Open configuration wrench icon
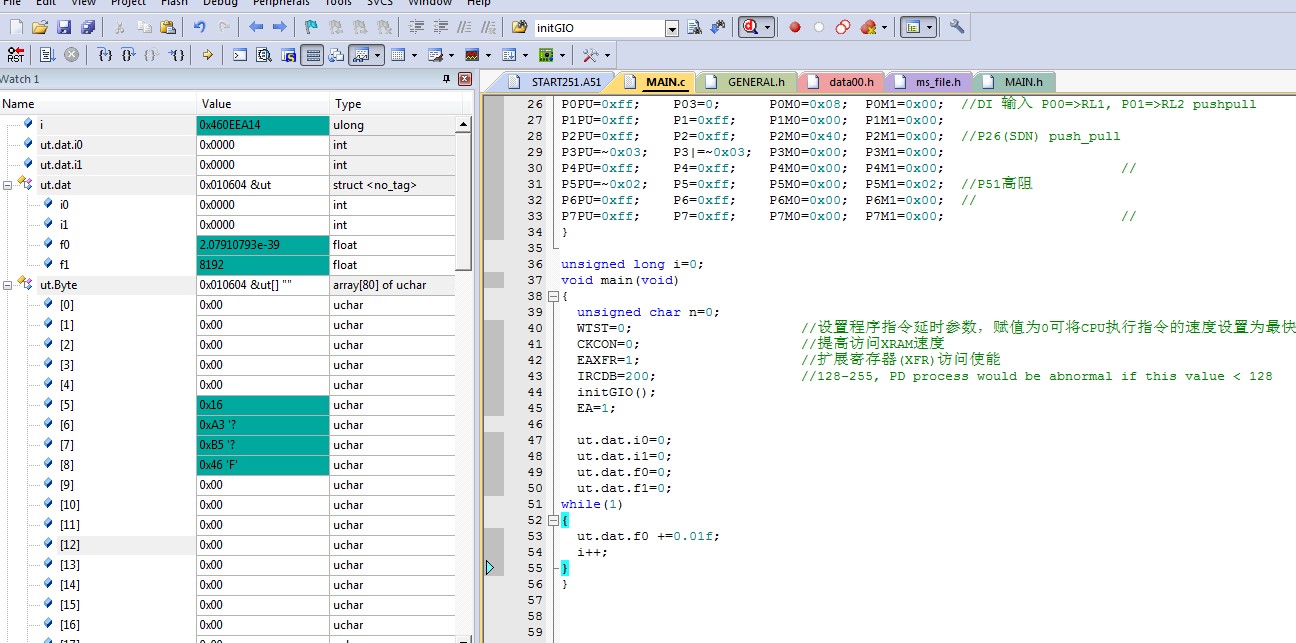 tap(957, 28)
